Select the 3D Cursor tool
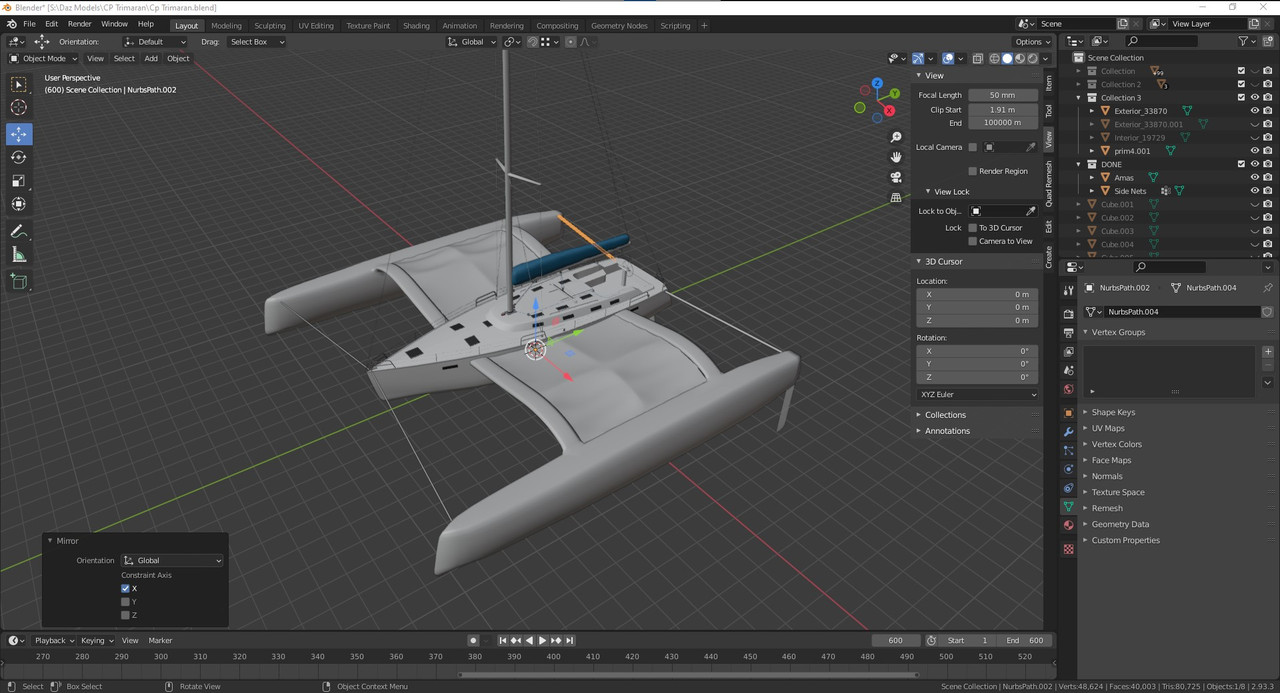 tap(19, 108)
